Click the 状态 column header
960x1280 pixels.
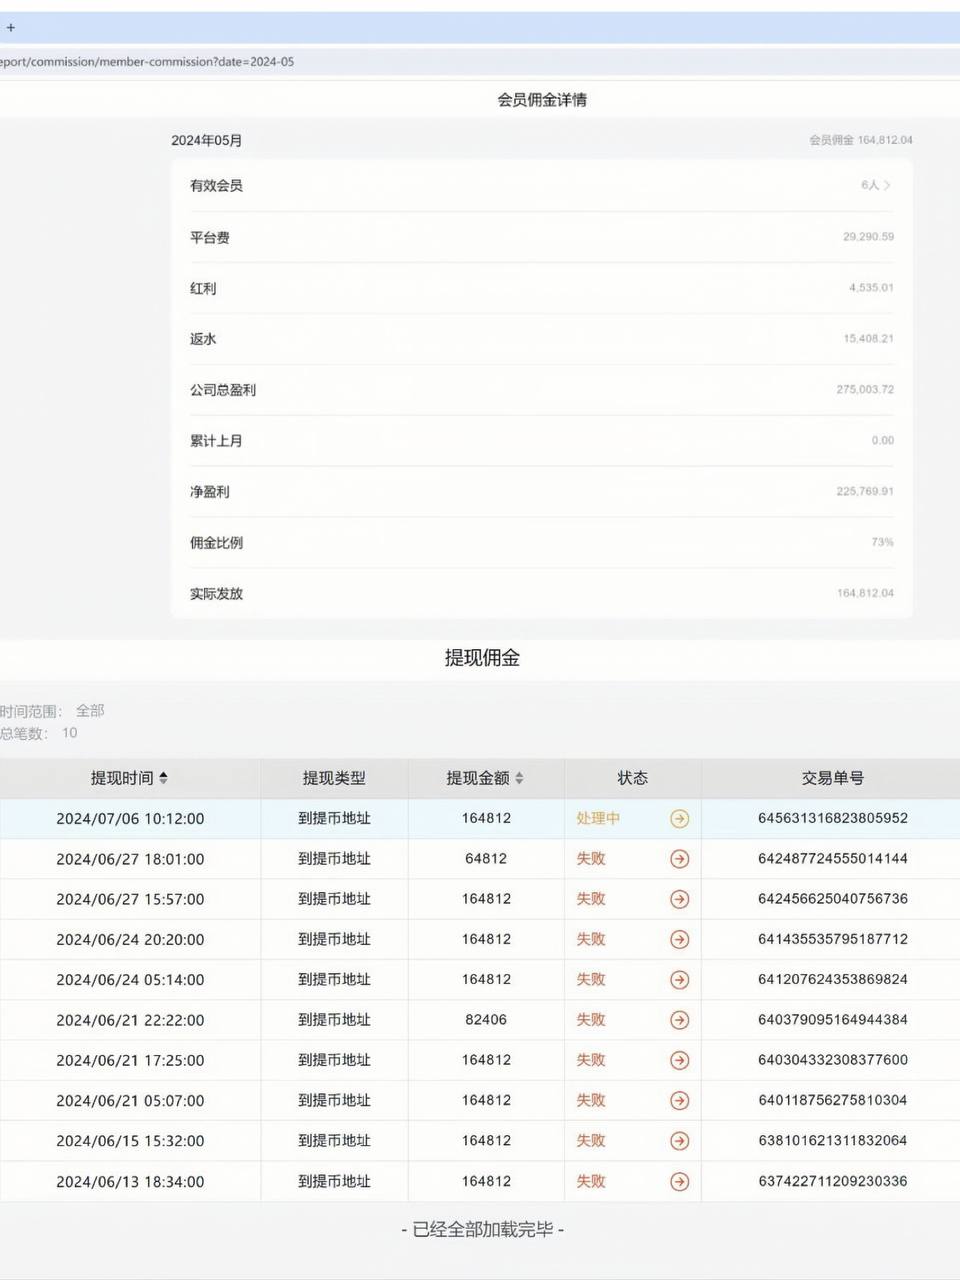[x=633, y=778]
